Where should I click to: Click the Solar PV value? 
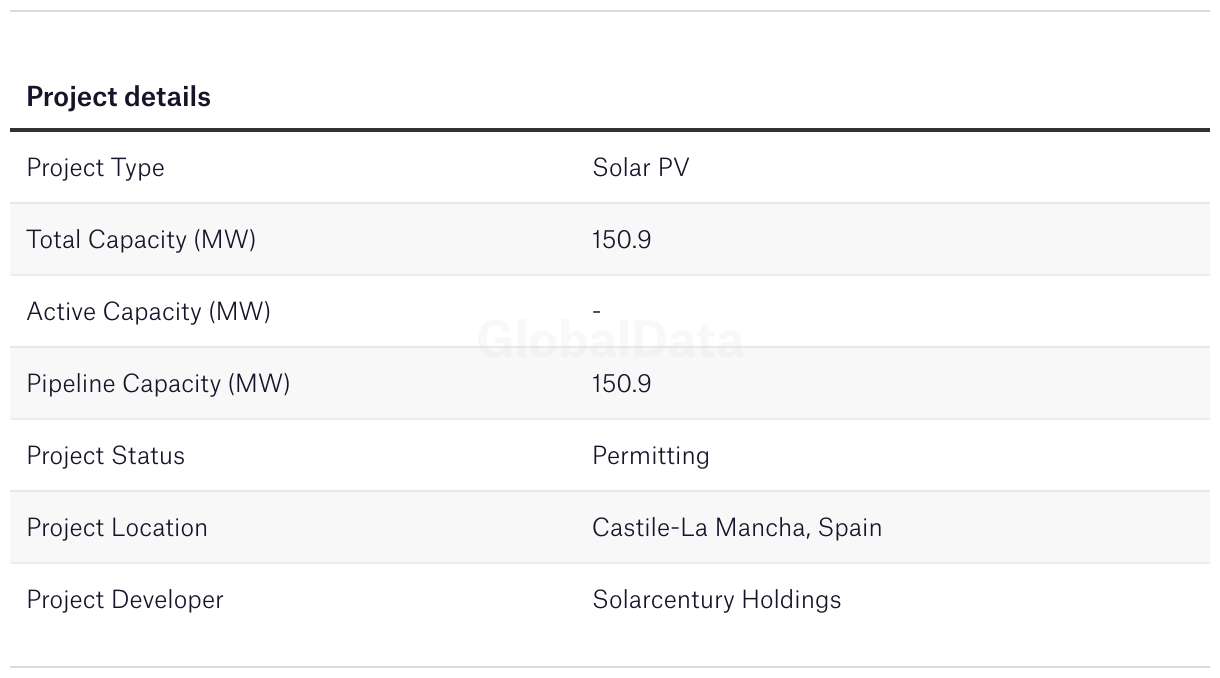[640, 168]
